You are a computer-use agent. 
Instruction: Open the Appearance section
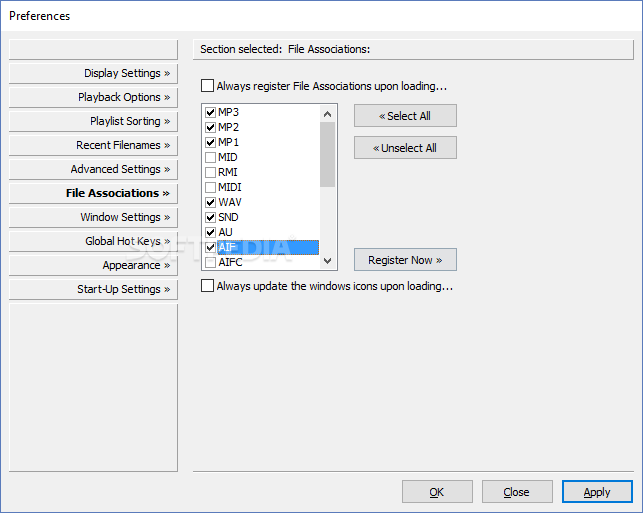pyautogui.click(x=93, y=265)
